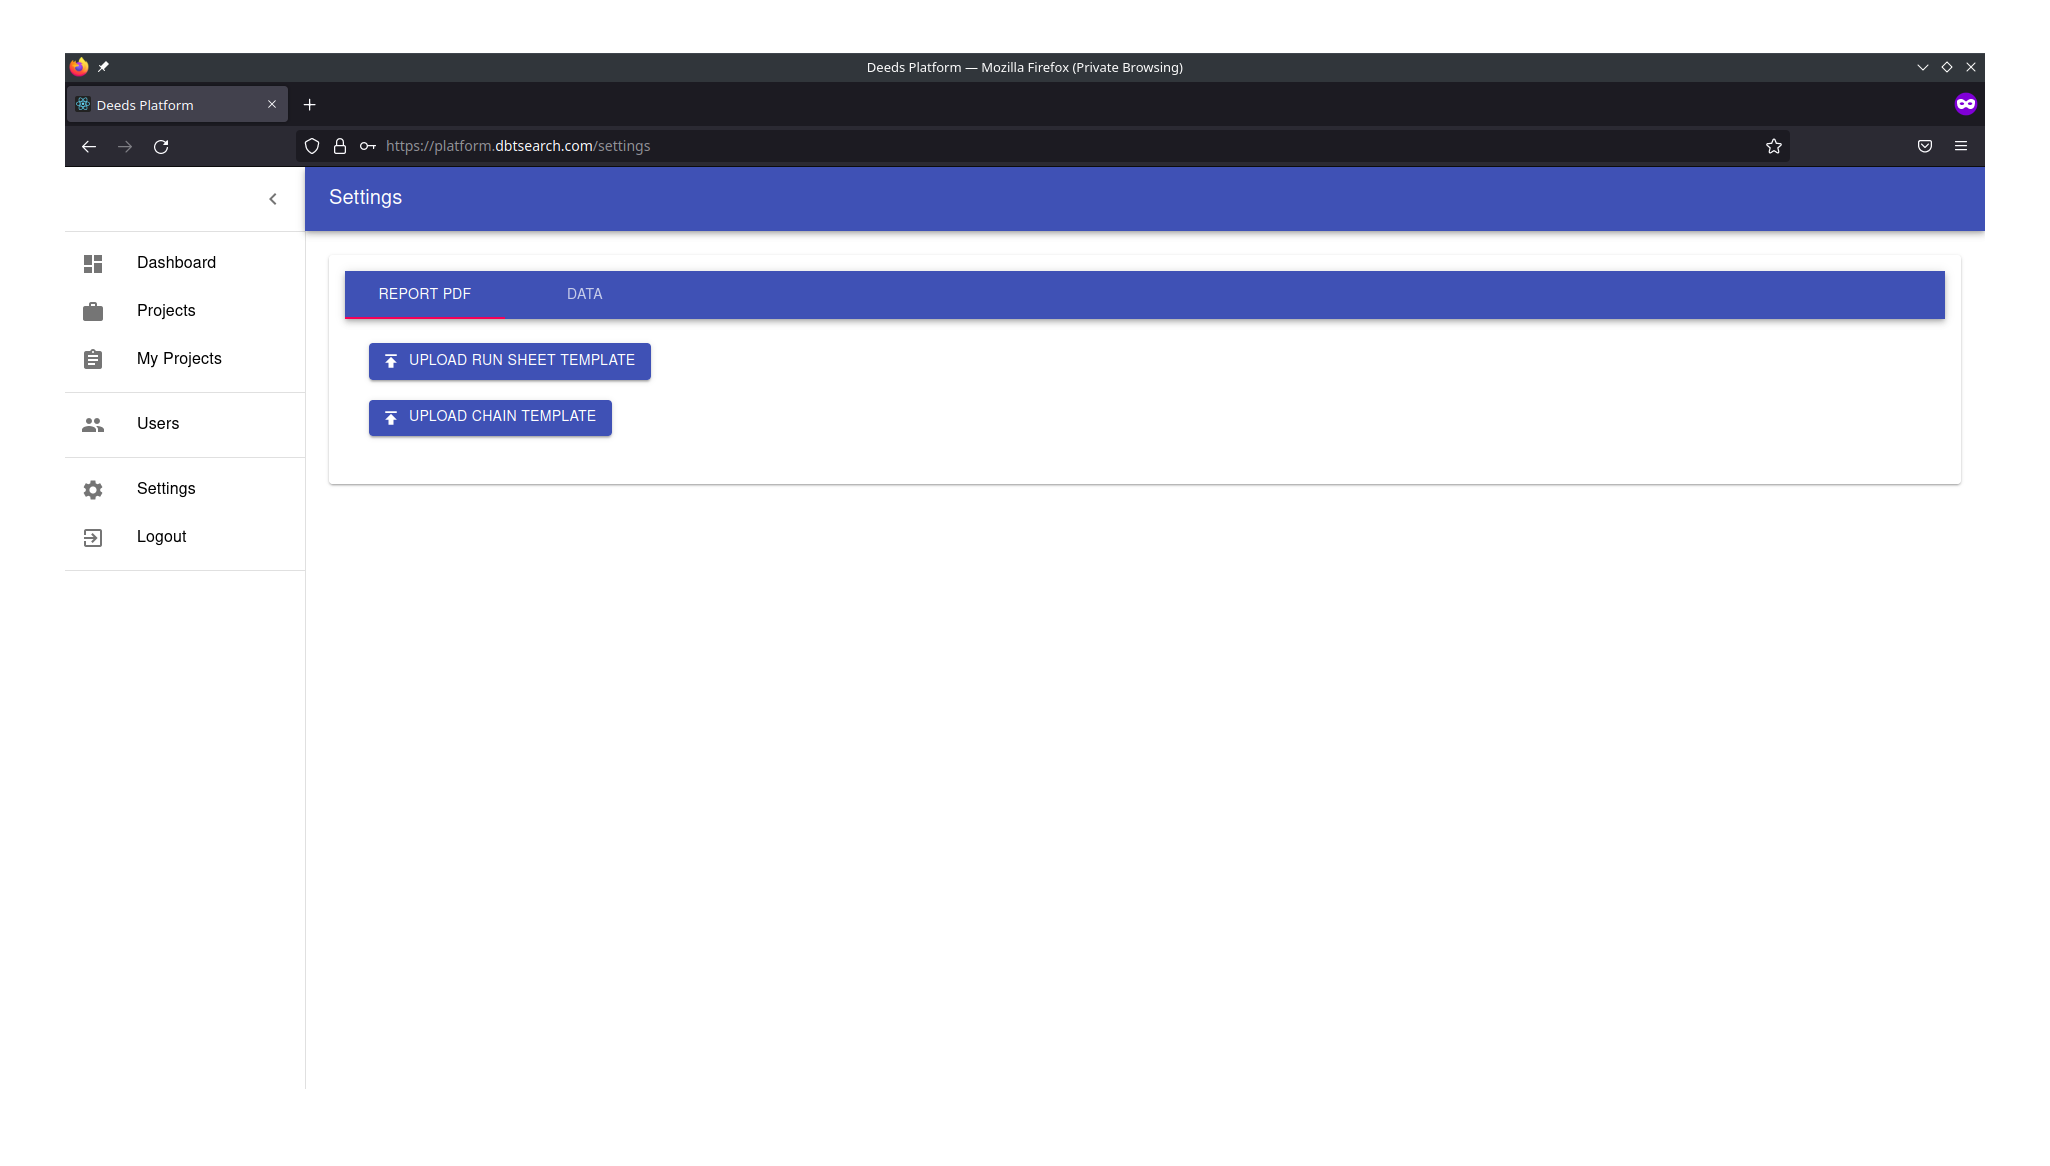Click the Dashboard grid icon in sidebar
This screenshot has width=2050, height=1166.
click(93, 264)
